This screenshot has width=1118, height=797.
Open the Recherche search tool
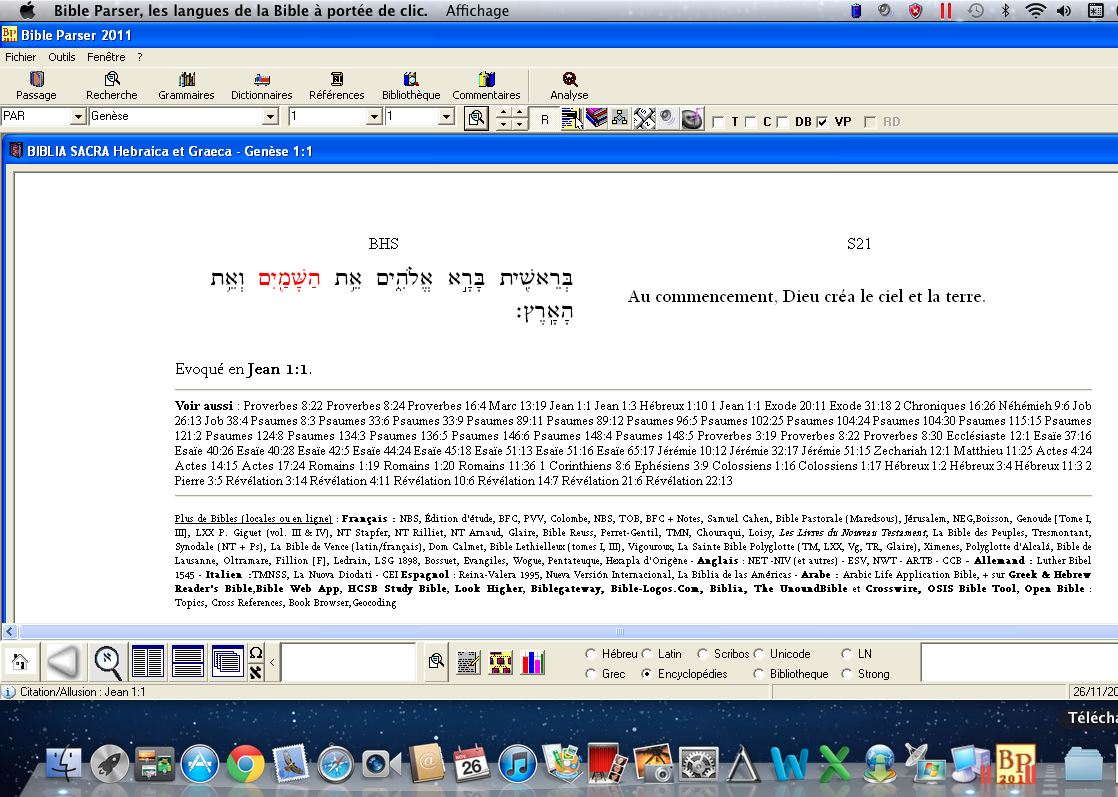click(x=111, y=86)
